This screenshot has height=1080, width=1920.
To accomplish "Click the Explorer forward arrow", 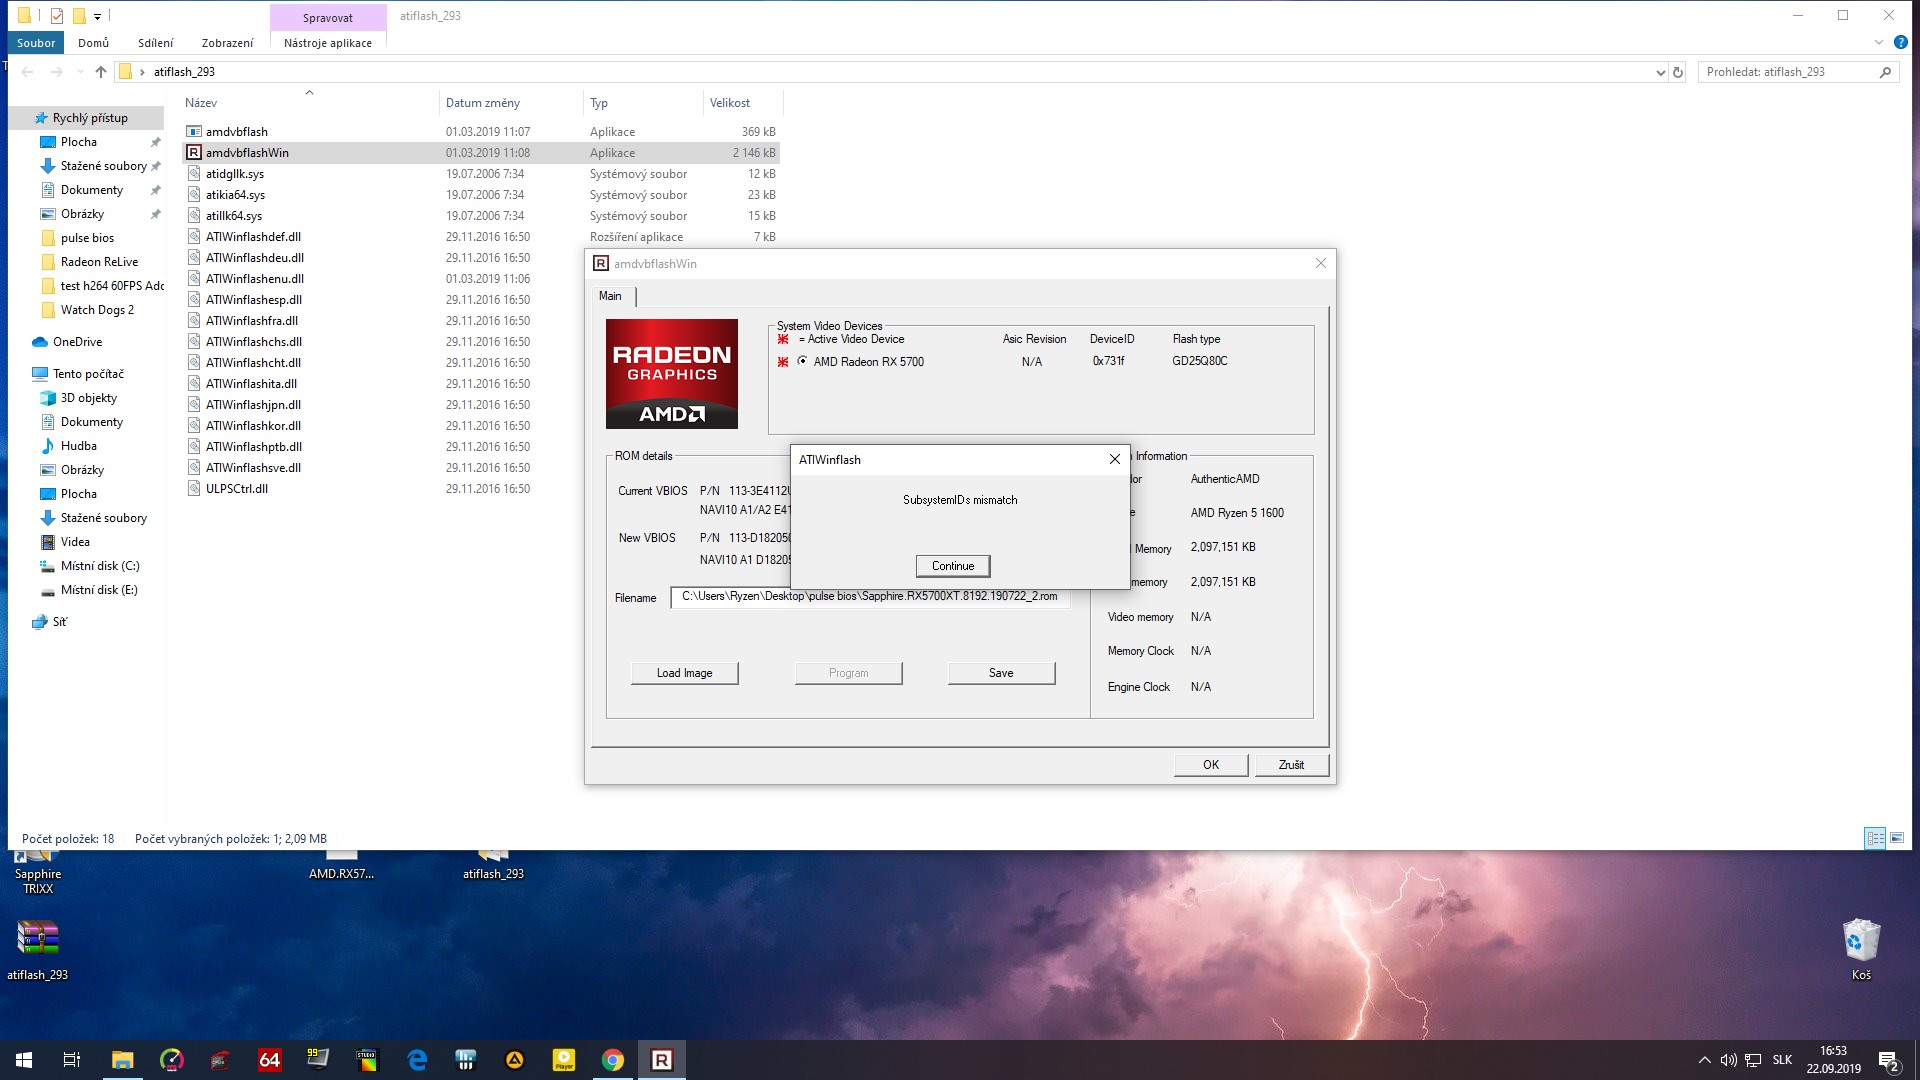I will tap(57, 72).
